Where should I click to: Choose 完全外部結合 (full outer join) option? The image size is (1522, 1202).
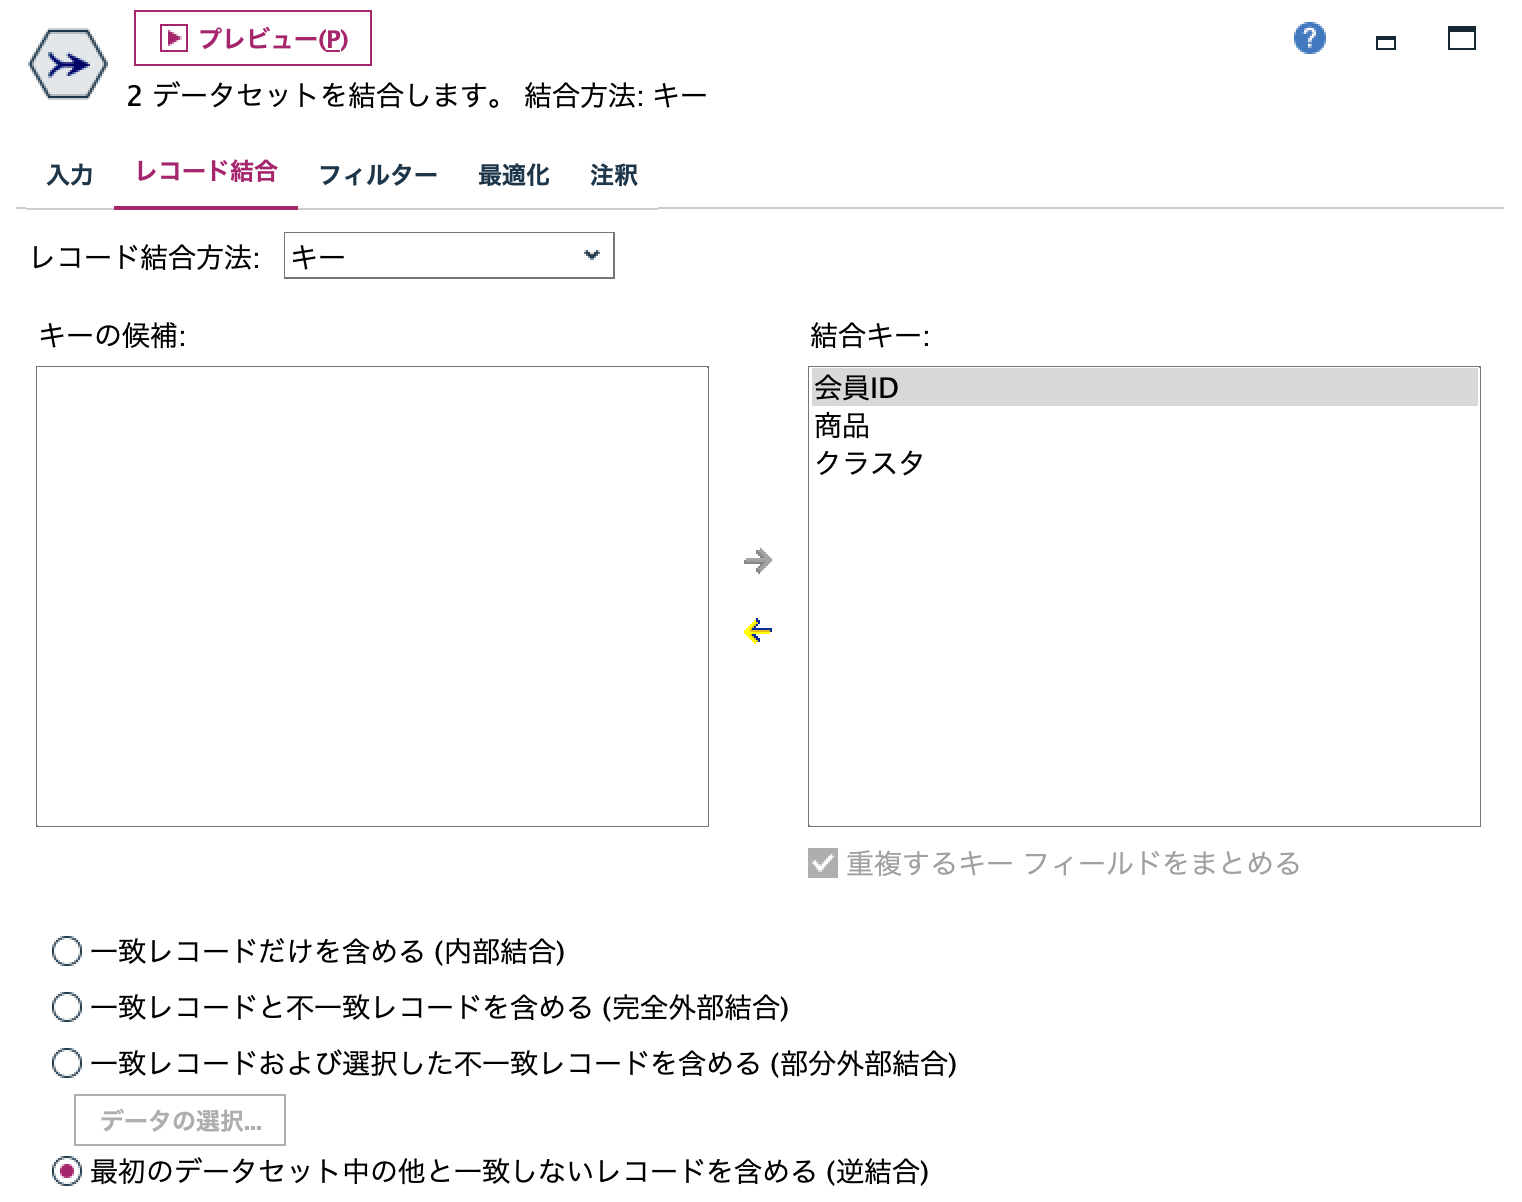(x=66, y=1008)
